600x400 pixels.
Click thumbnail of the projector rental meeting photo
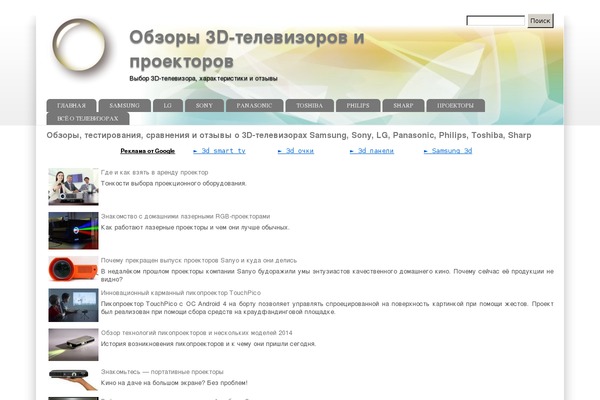pos(73,187)
